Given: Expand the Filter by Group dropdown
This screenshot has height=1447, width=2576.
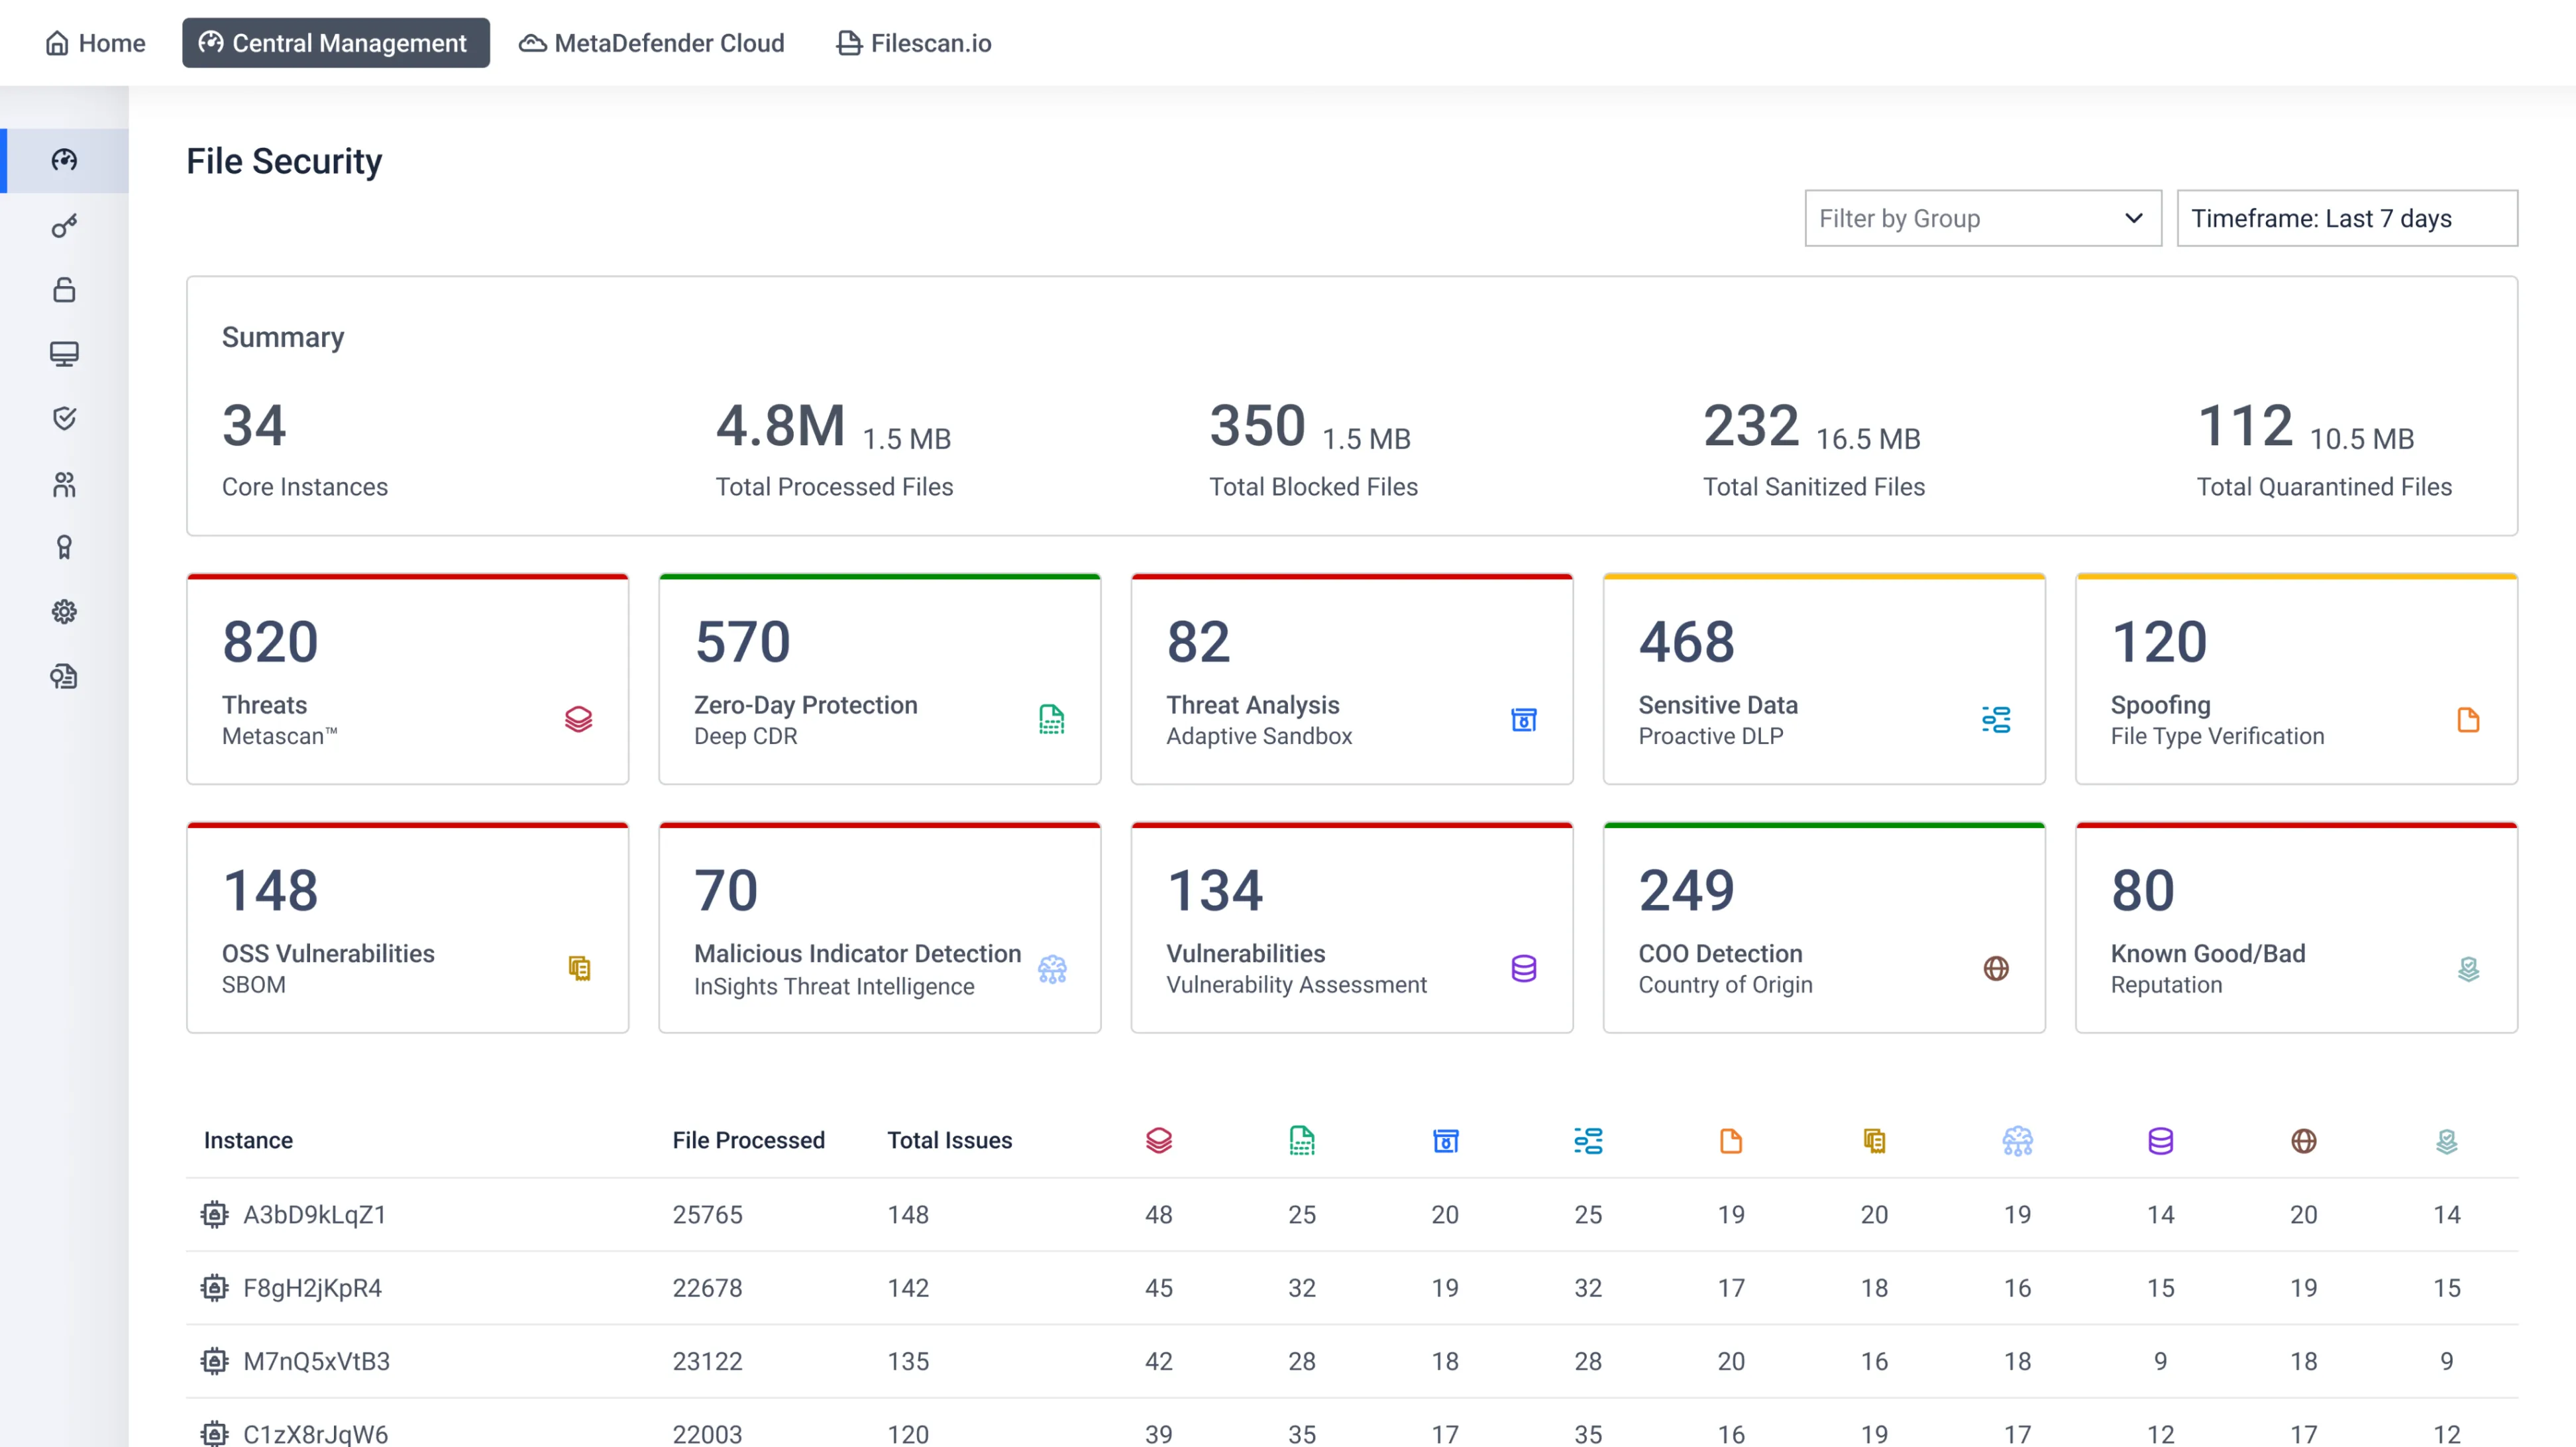Looking at the screenshot, I should click(1982, 218).
